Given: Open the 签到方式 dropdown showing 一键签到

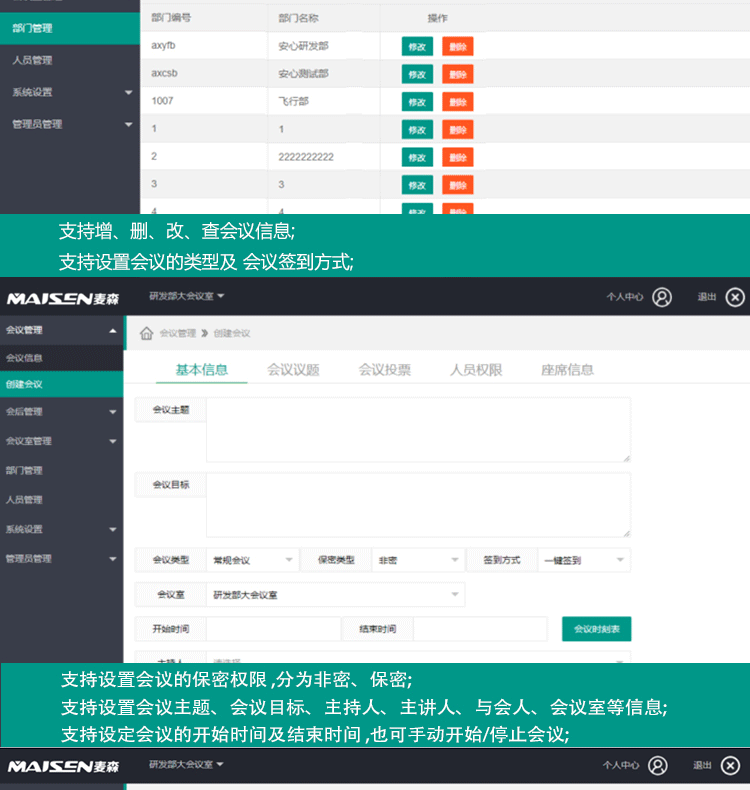Looking at the screenshot, I should click(x=583, y=560).
